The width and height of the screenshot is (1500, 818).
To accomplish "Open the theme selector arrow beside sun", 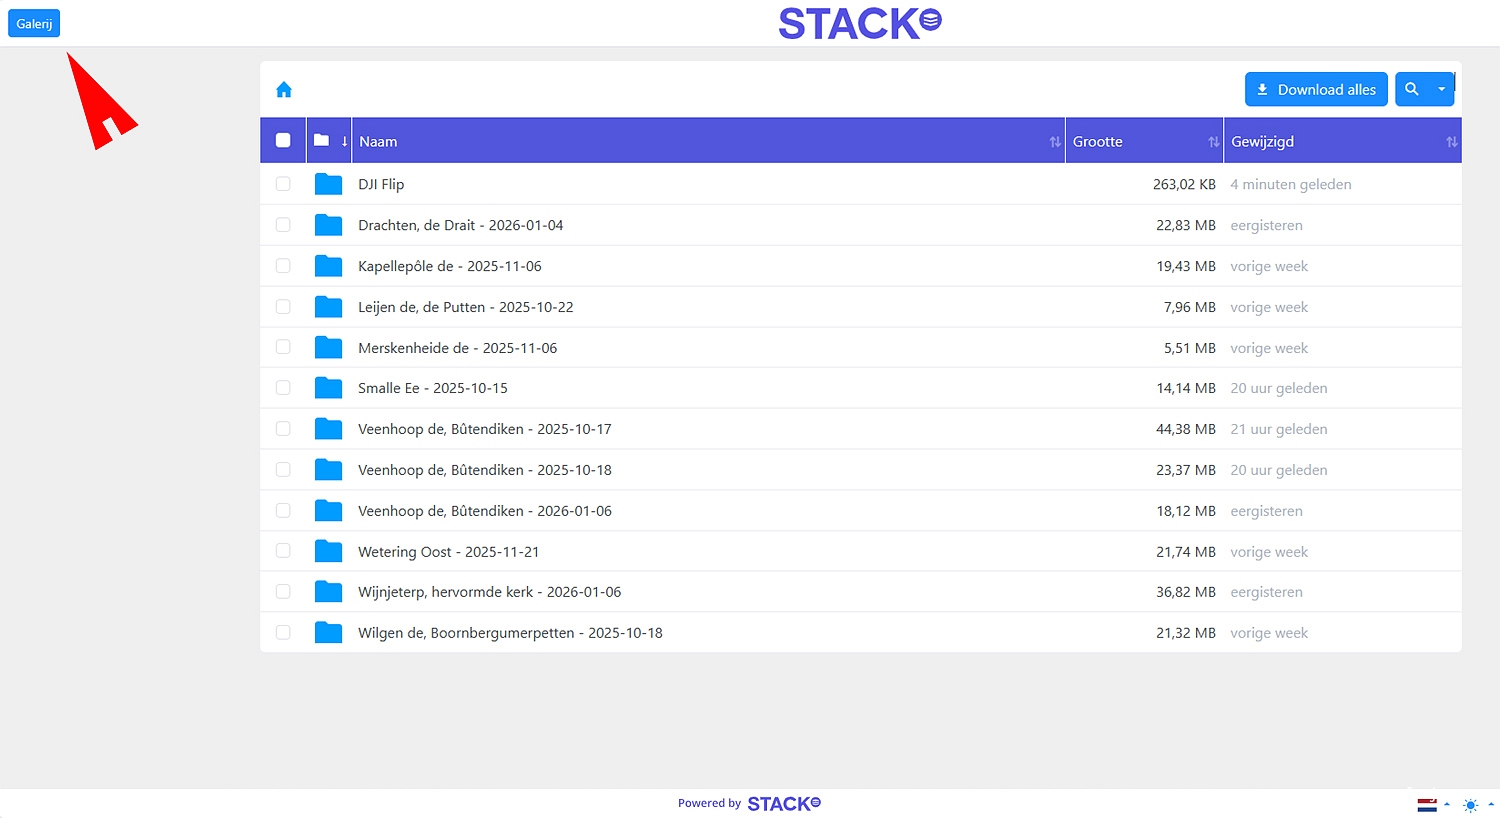I will 1491,804.
